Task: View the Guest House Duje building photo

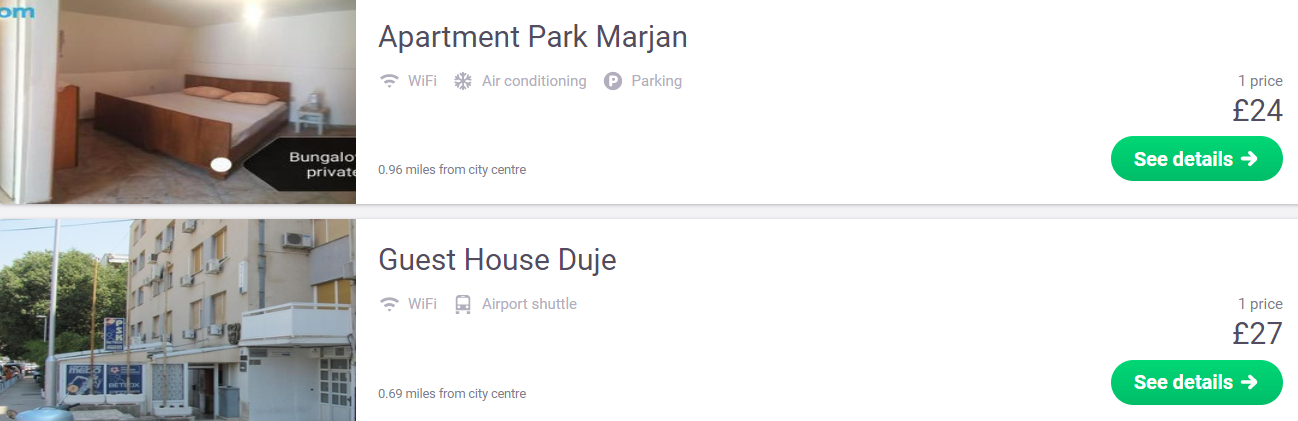Action: coord(178,320)
